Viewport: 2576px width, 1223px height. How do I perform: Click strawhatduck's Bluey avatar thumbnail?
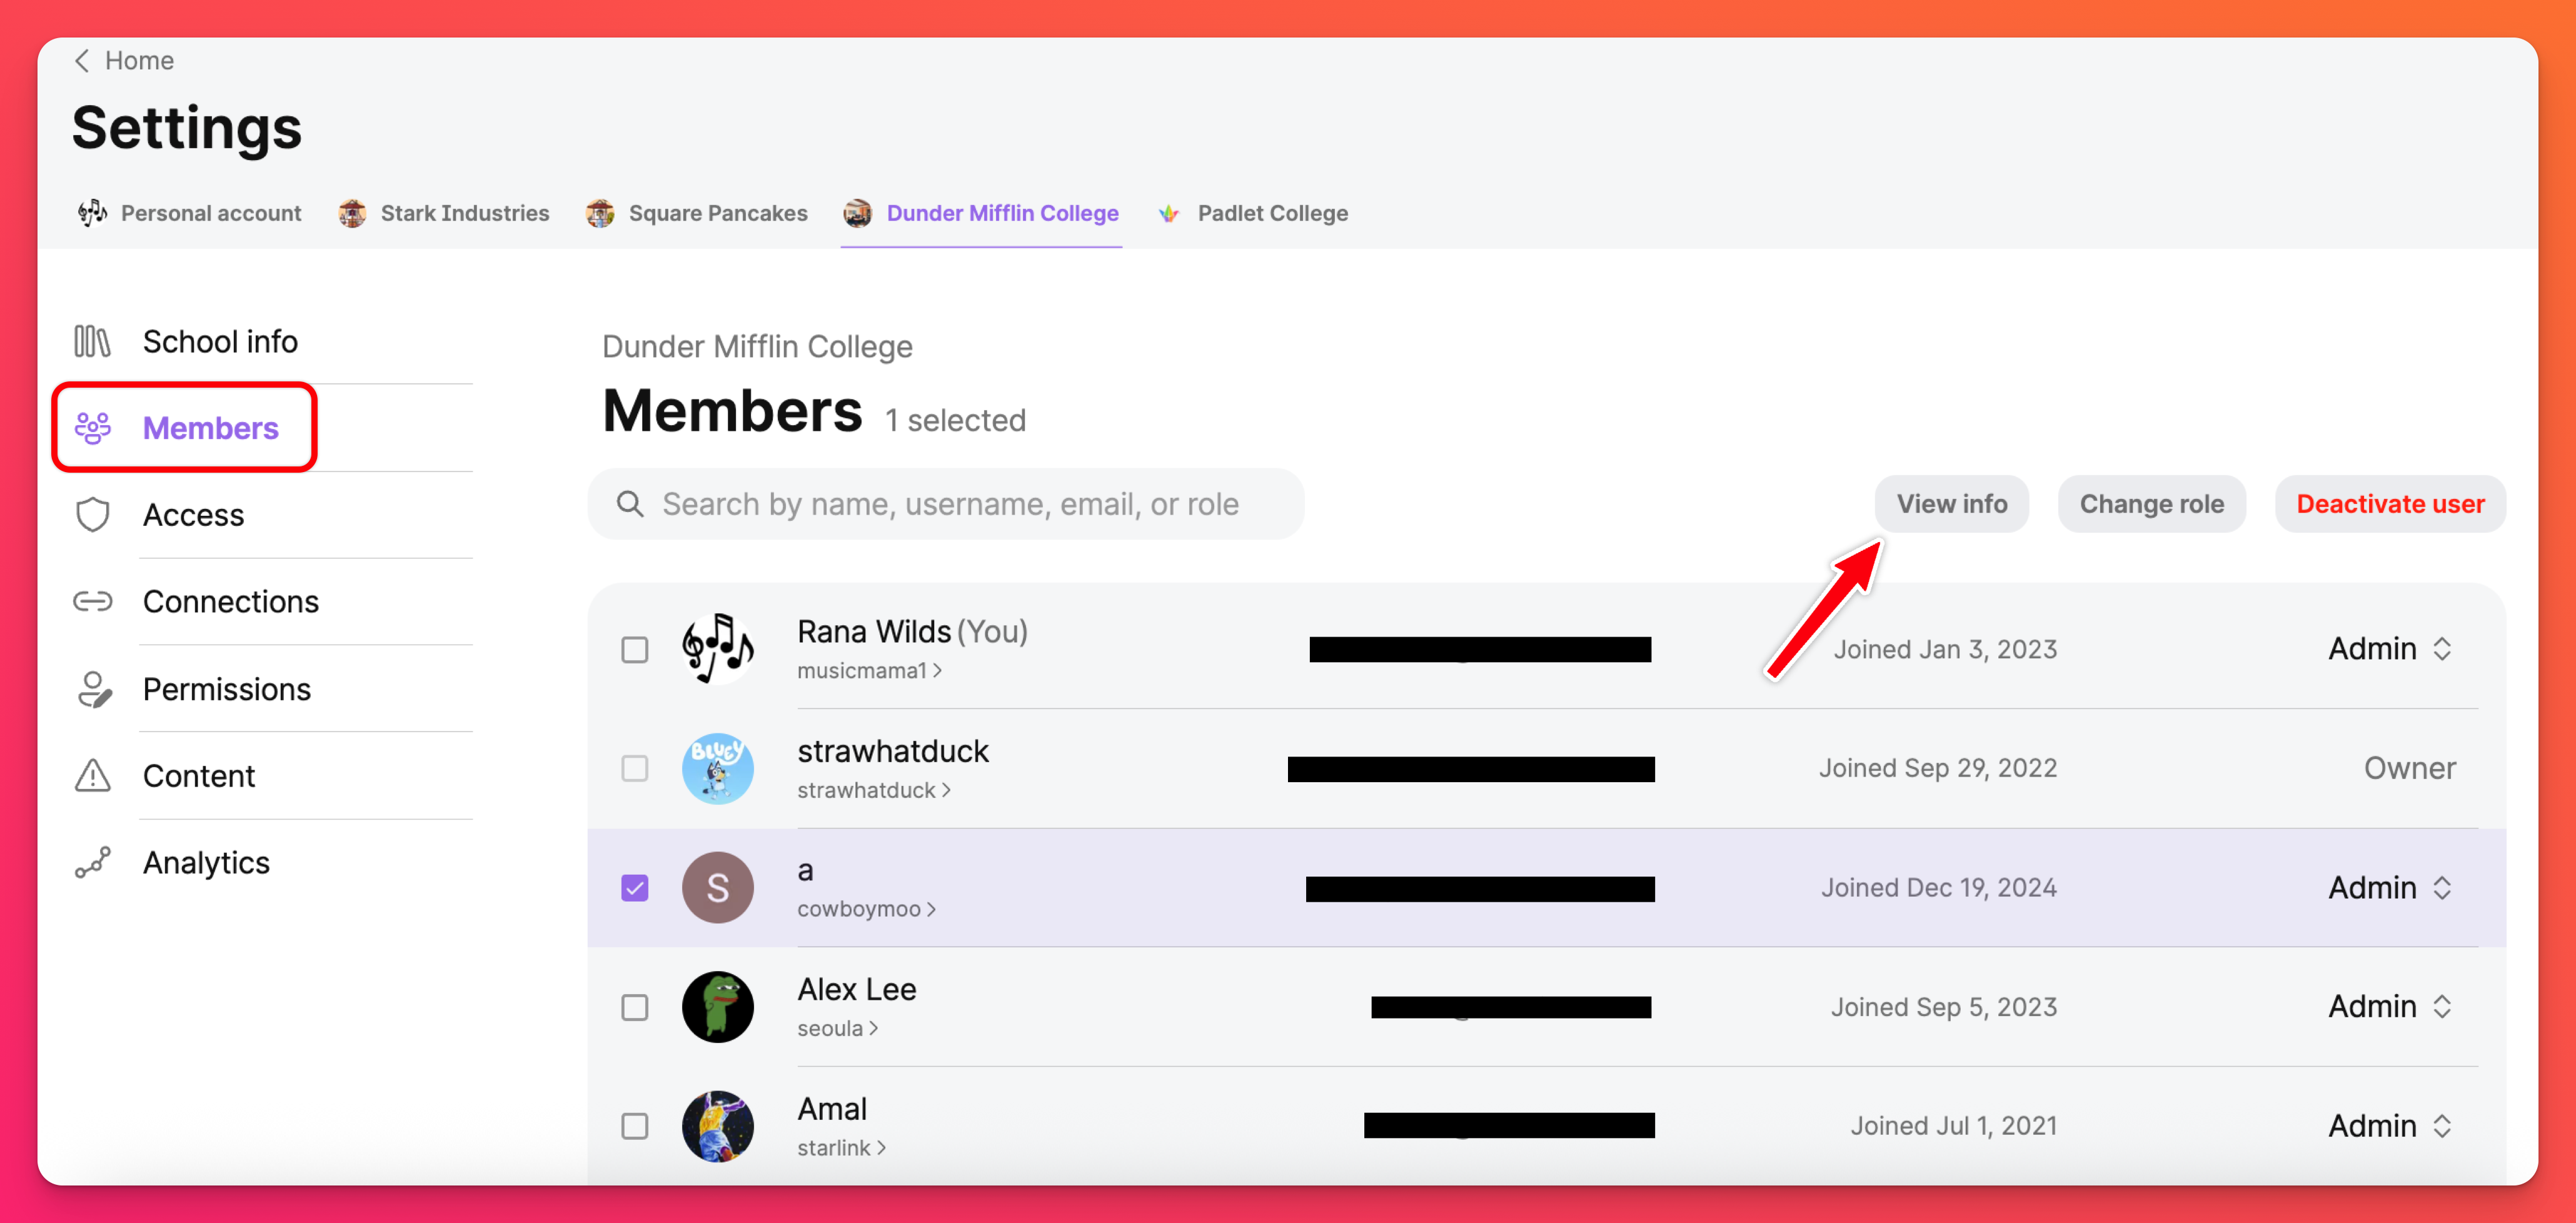click(717, 768)
